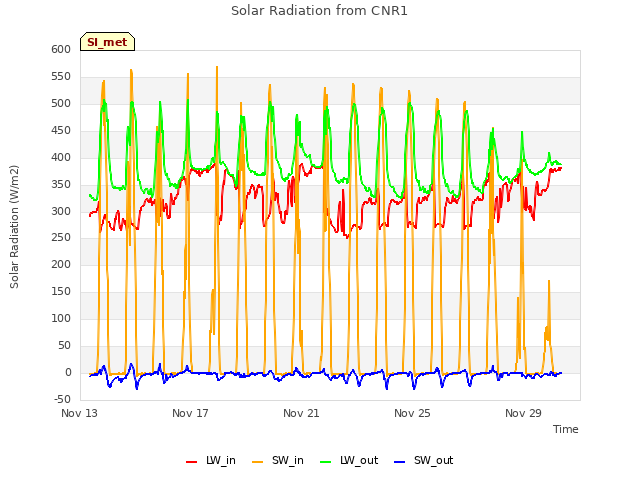
Task: Click the 200 y-axis tick label
Action: [61, 264]
